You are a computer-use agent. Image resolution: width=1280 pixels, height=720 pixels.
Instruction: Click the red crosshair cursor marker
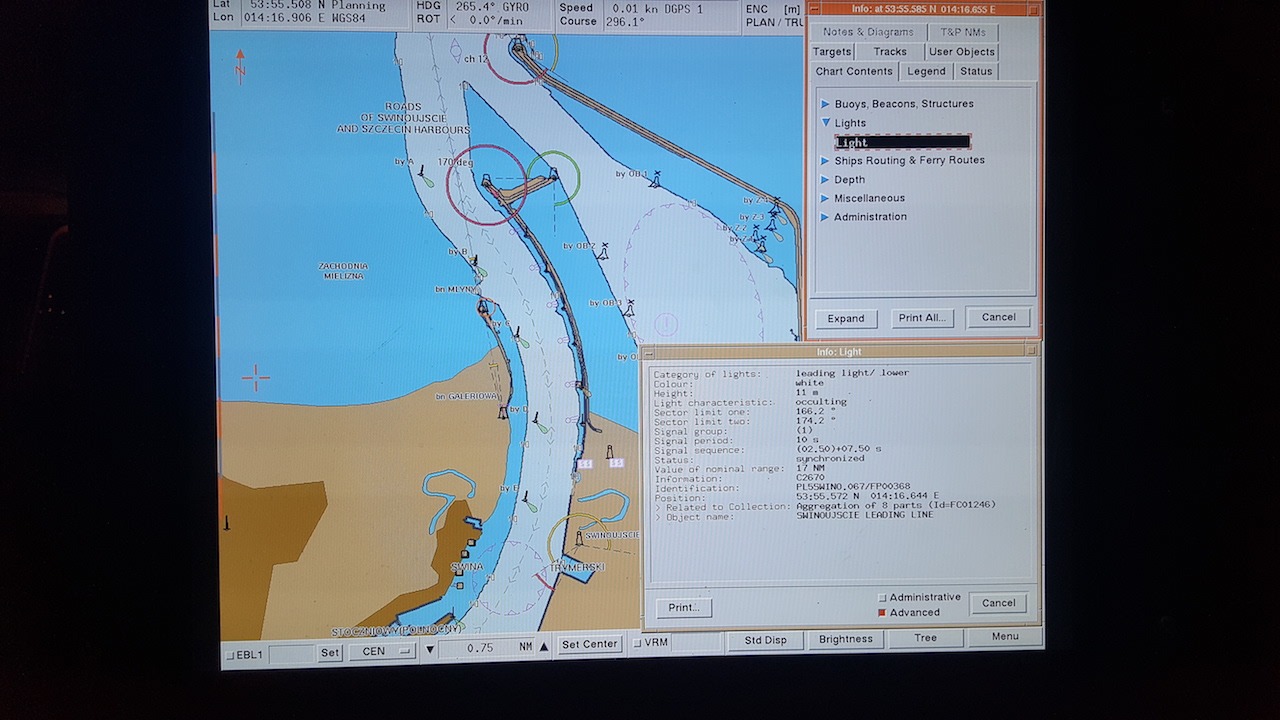(x=256, y=378)
